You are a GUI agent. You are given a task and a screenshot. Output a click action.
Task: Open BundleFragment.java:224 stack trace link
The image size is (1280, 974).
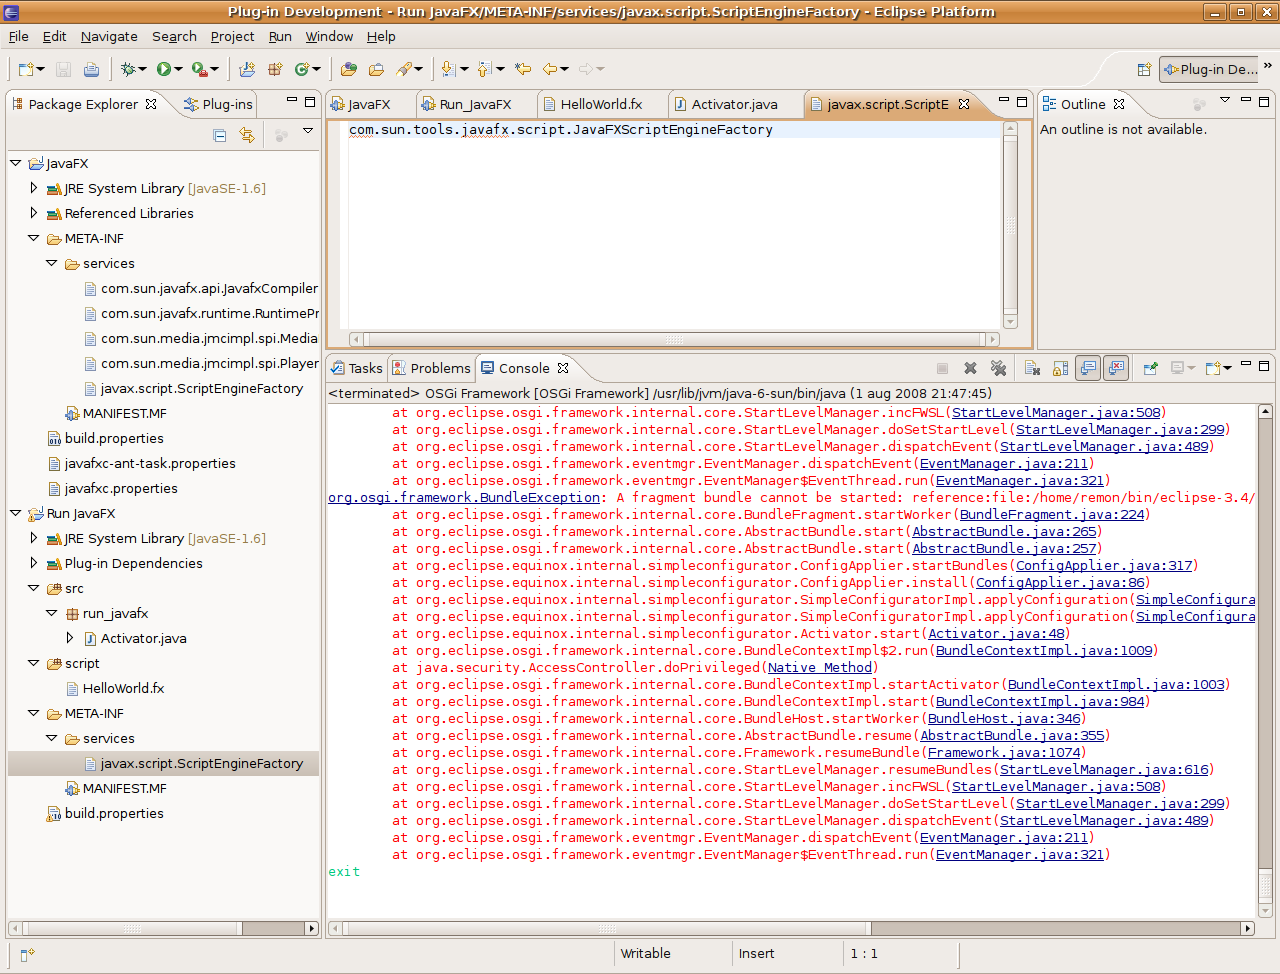1051,515
